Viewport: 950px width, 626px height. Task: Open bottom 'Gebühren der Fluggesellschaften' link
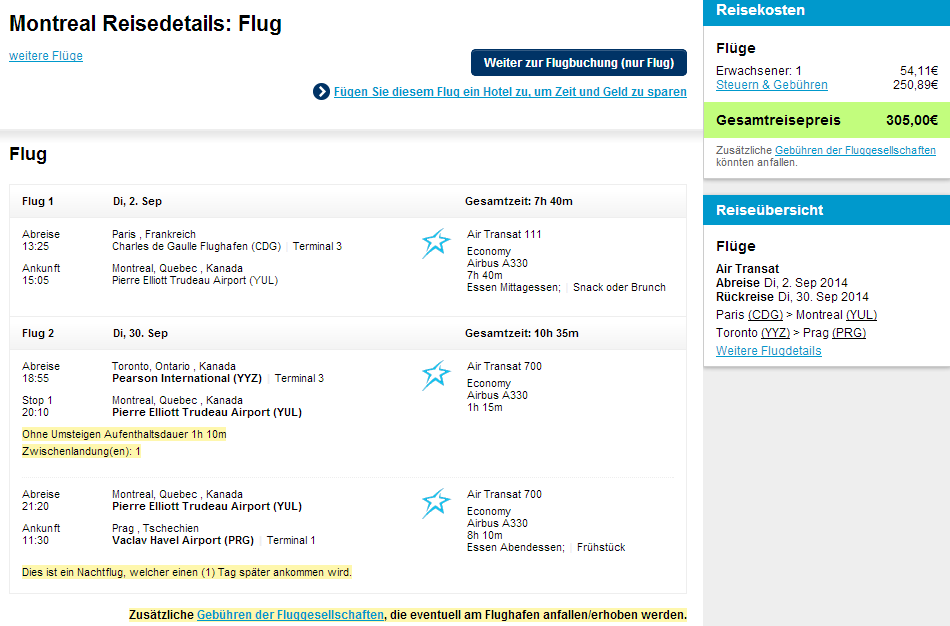(290, 614)
